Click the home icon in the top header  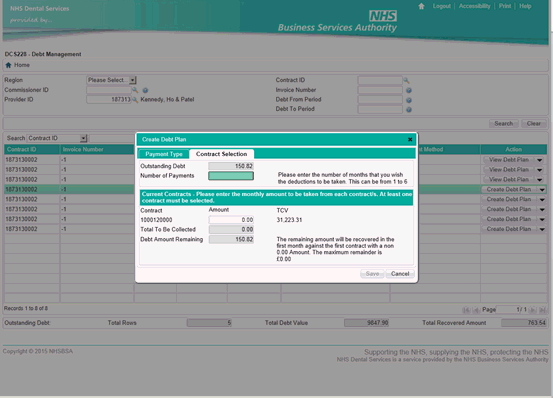[x=421, y=6]
